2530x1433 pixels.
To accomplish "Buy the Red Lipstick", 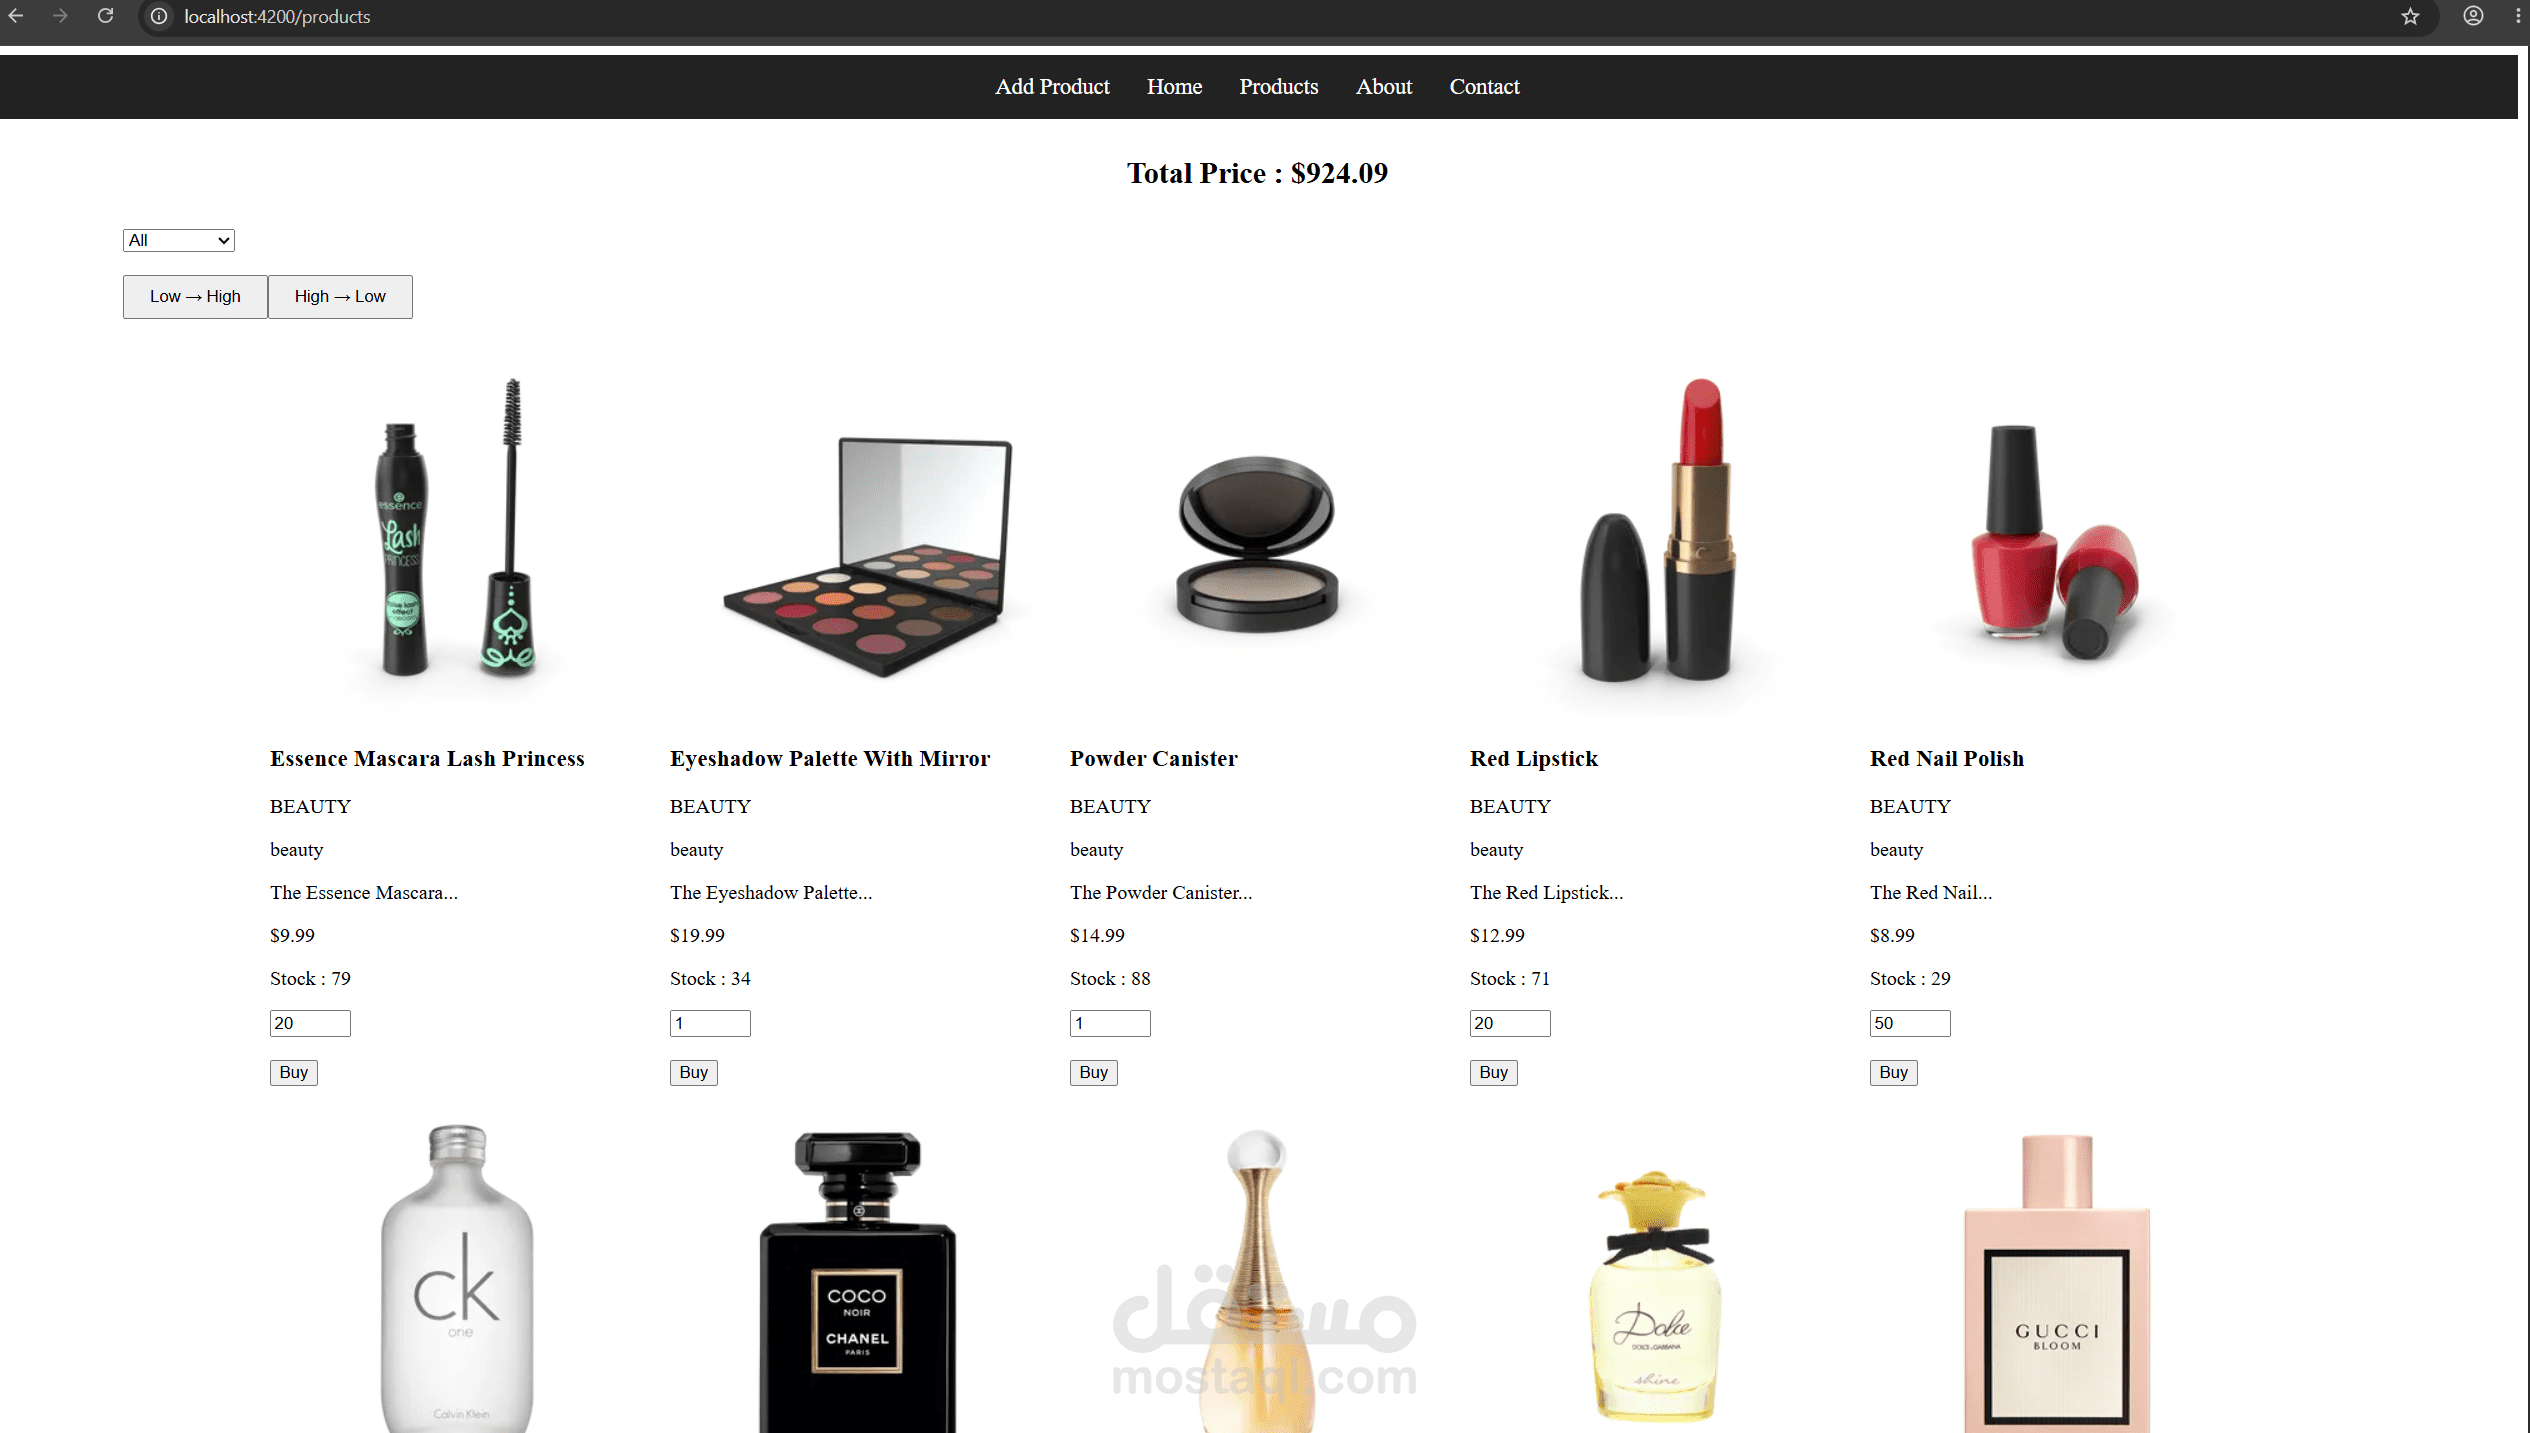I will coord(1494,1073).
